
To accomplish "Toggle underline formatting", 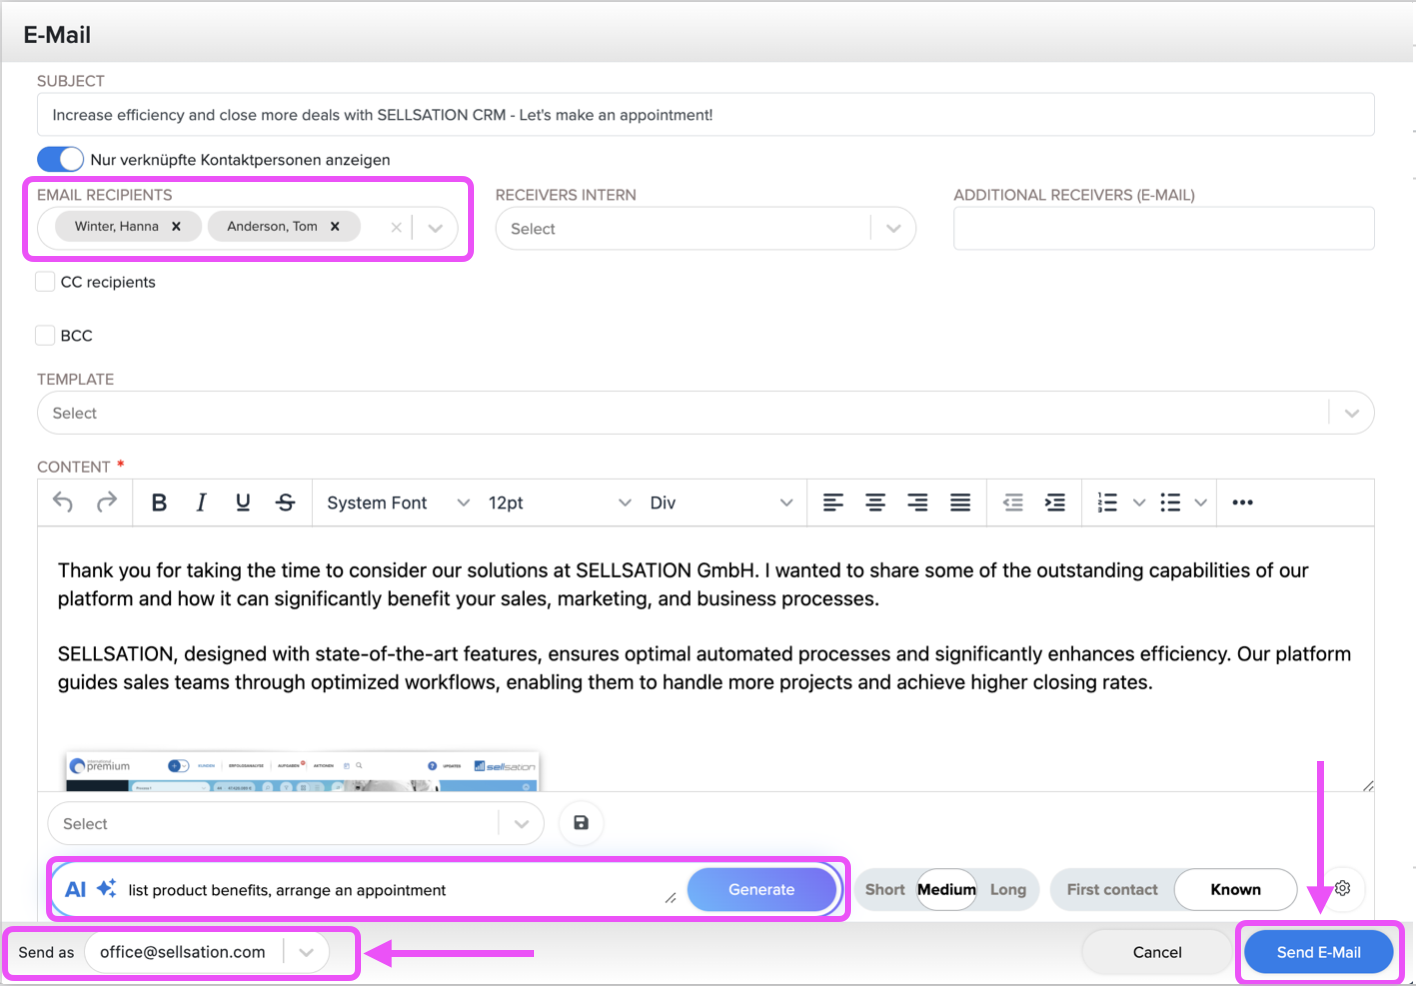I will [x=243, y=502].
